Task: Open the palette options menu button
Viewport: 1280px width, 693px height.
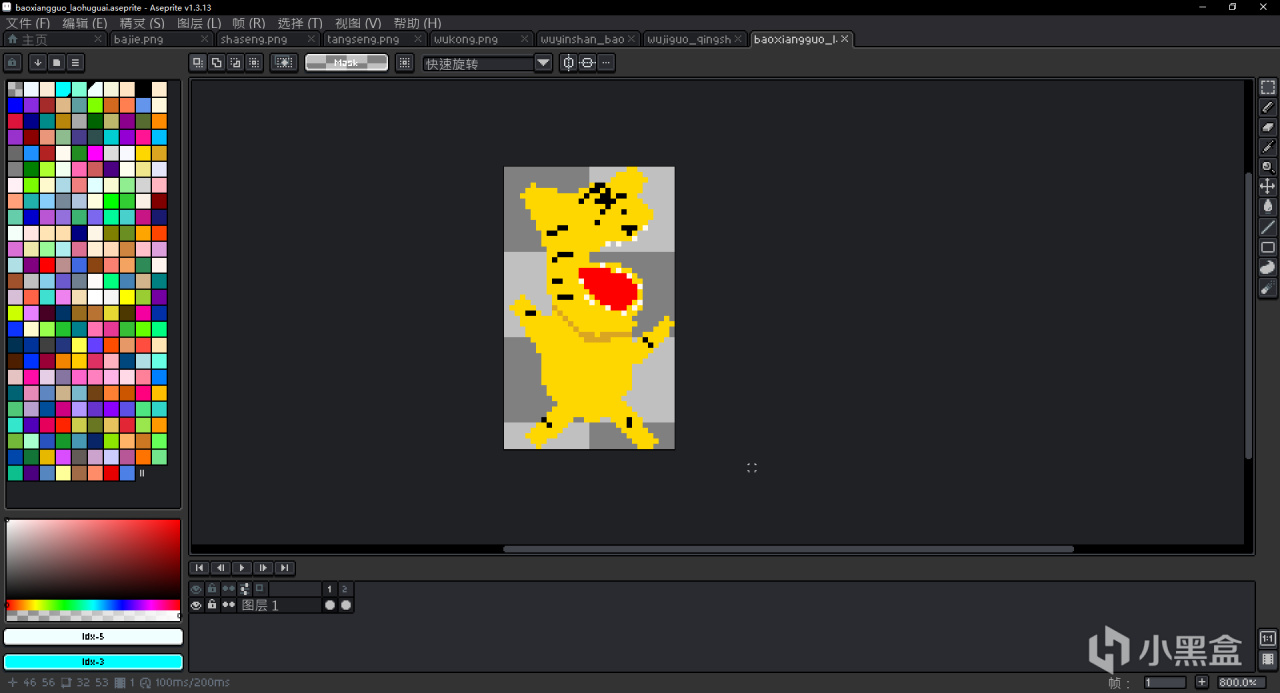Action: pos(75,63)
